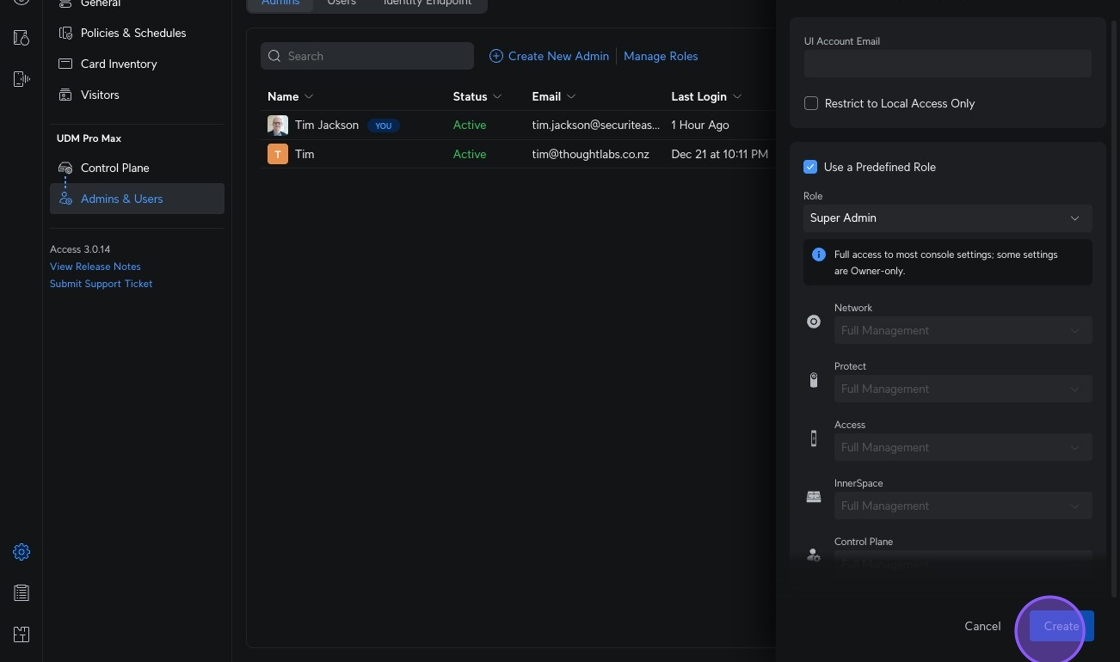Open Policies & Schedules in sidebar
The image size is (1120, 662).
[x=133, y=33]
